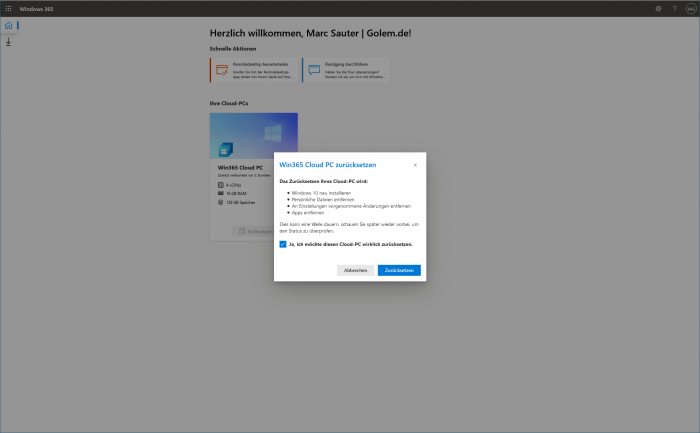Click the Im Browser open button

coord(253,231)
